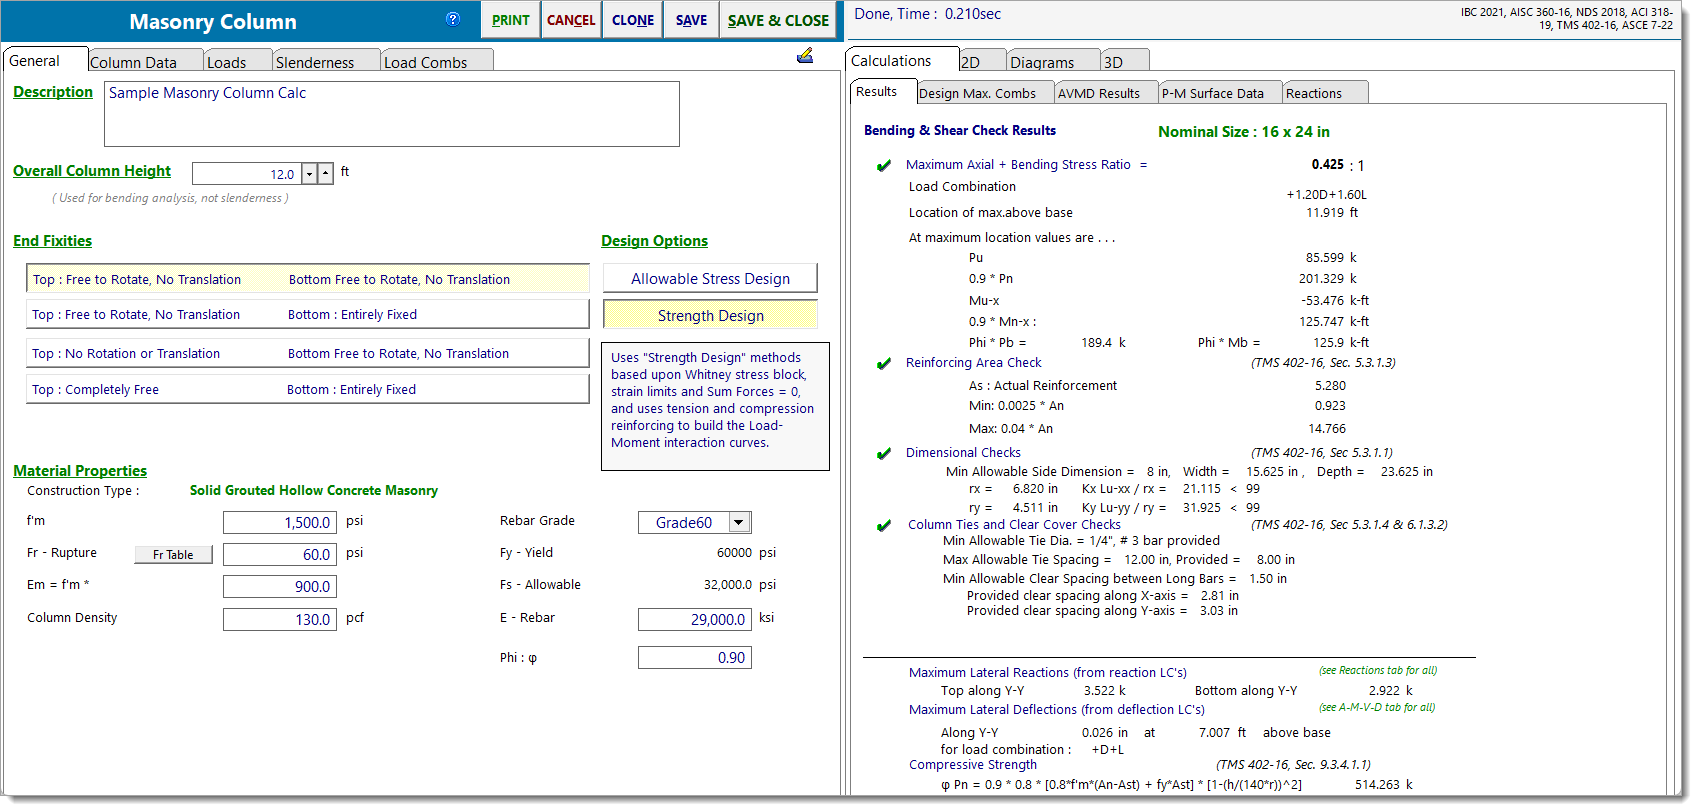Click checkmark beside Maximum Axial + Bending Stress Ratio

click(884, 166)
